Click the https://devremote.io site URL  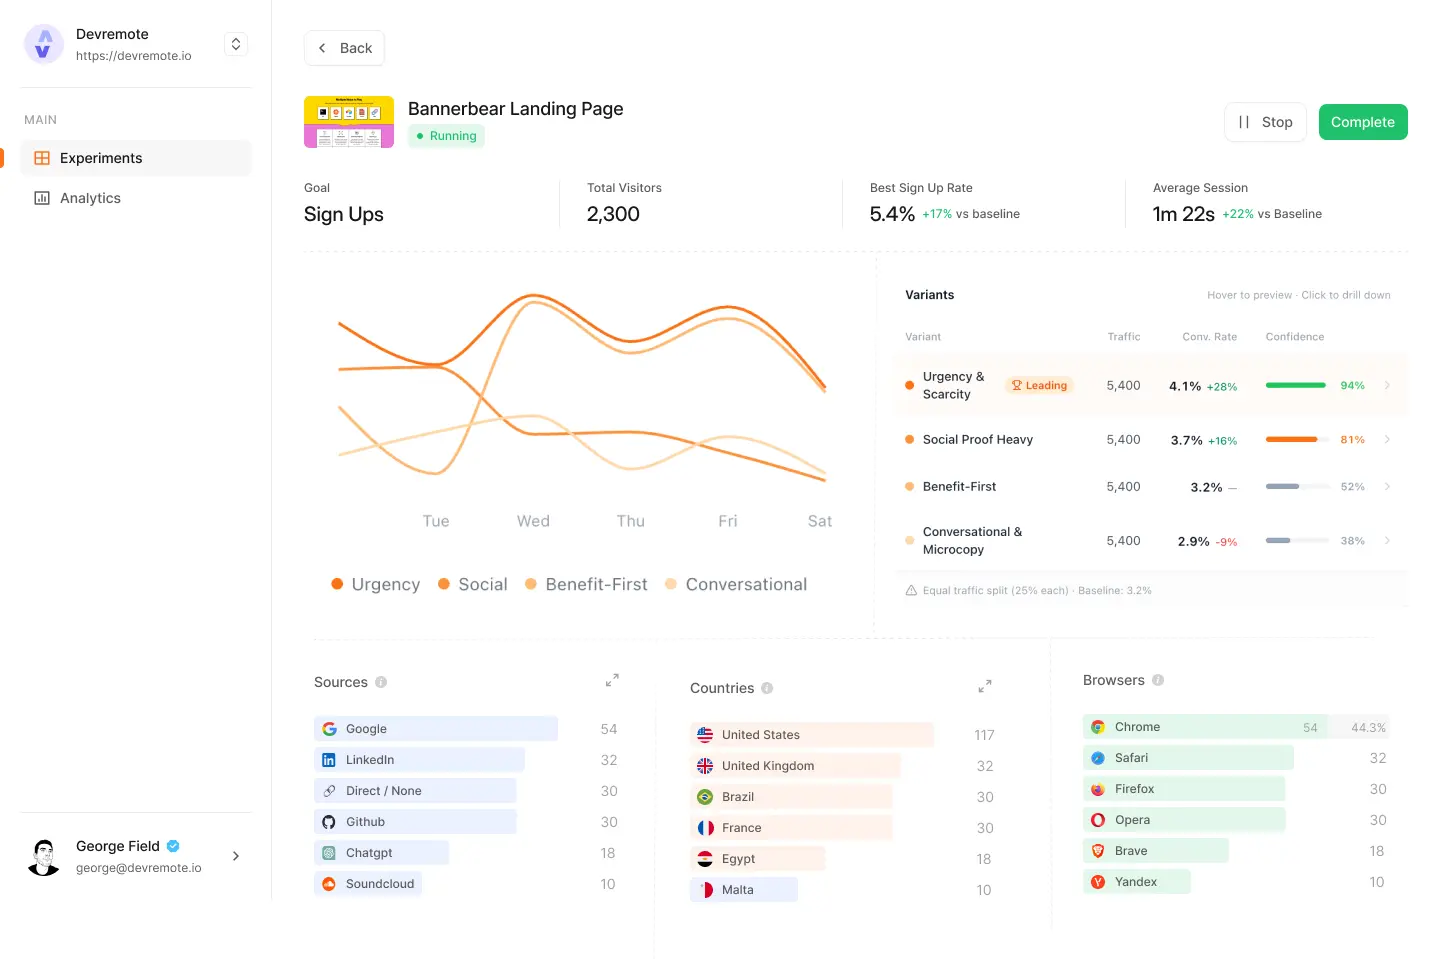[134, 56]
